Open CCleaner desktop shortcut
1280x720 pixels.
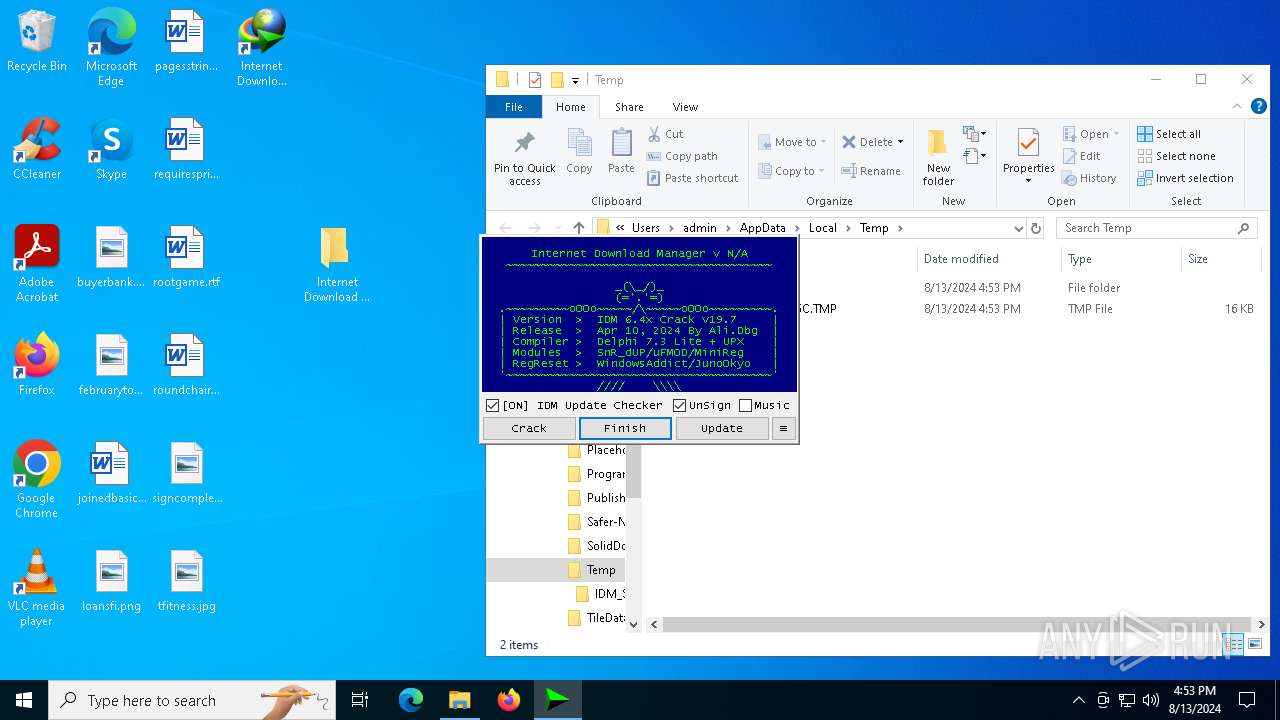coord(37,150)
